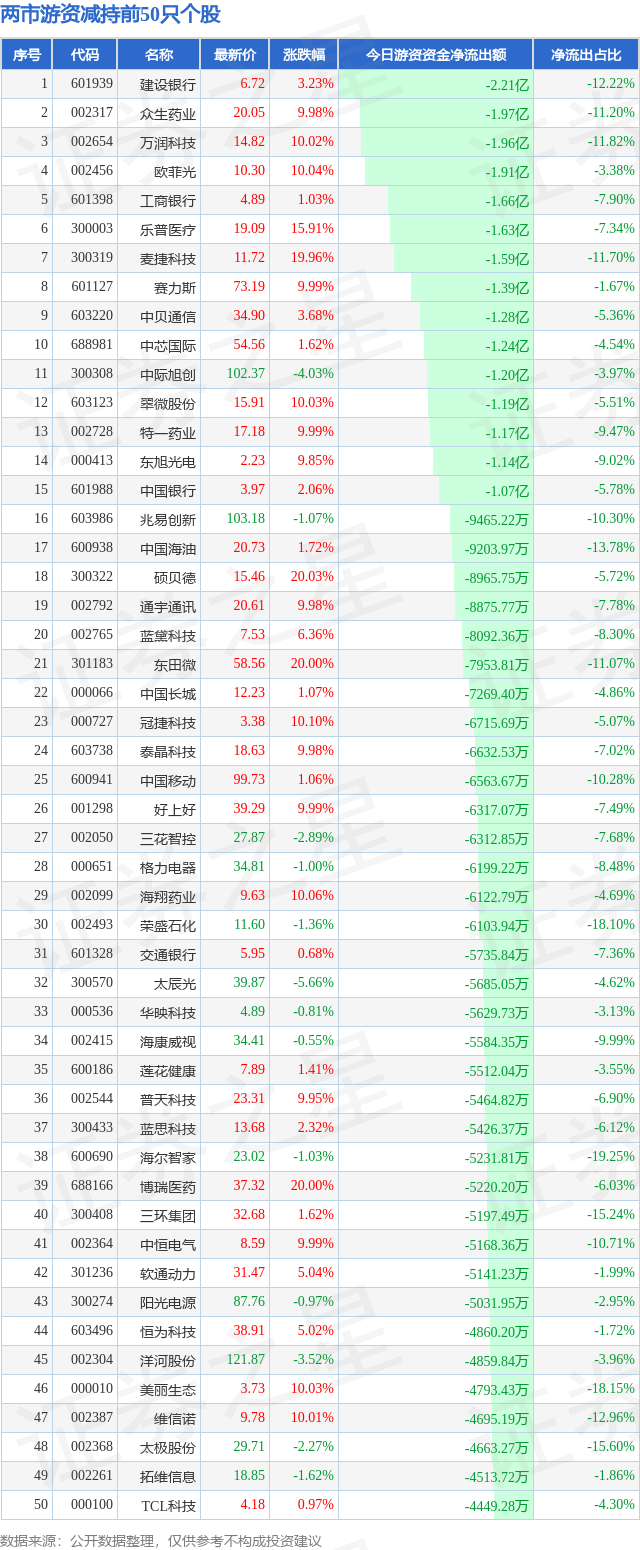This screenshot has height=1550, width=640.
Task: Click stock name 欧菲光
Action: click(x=175, y=172)
